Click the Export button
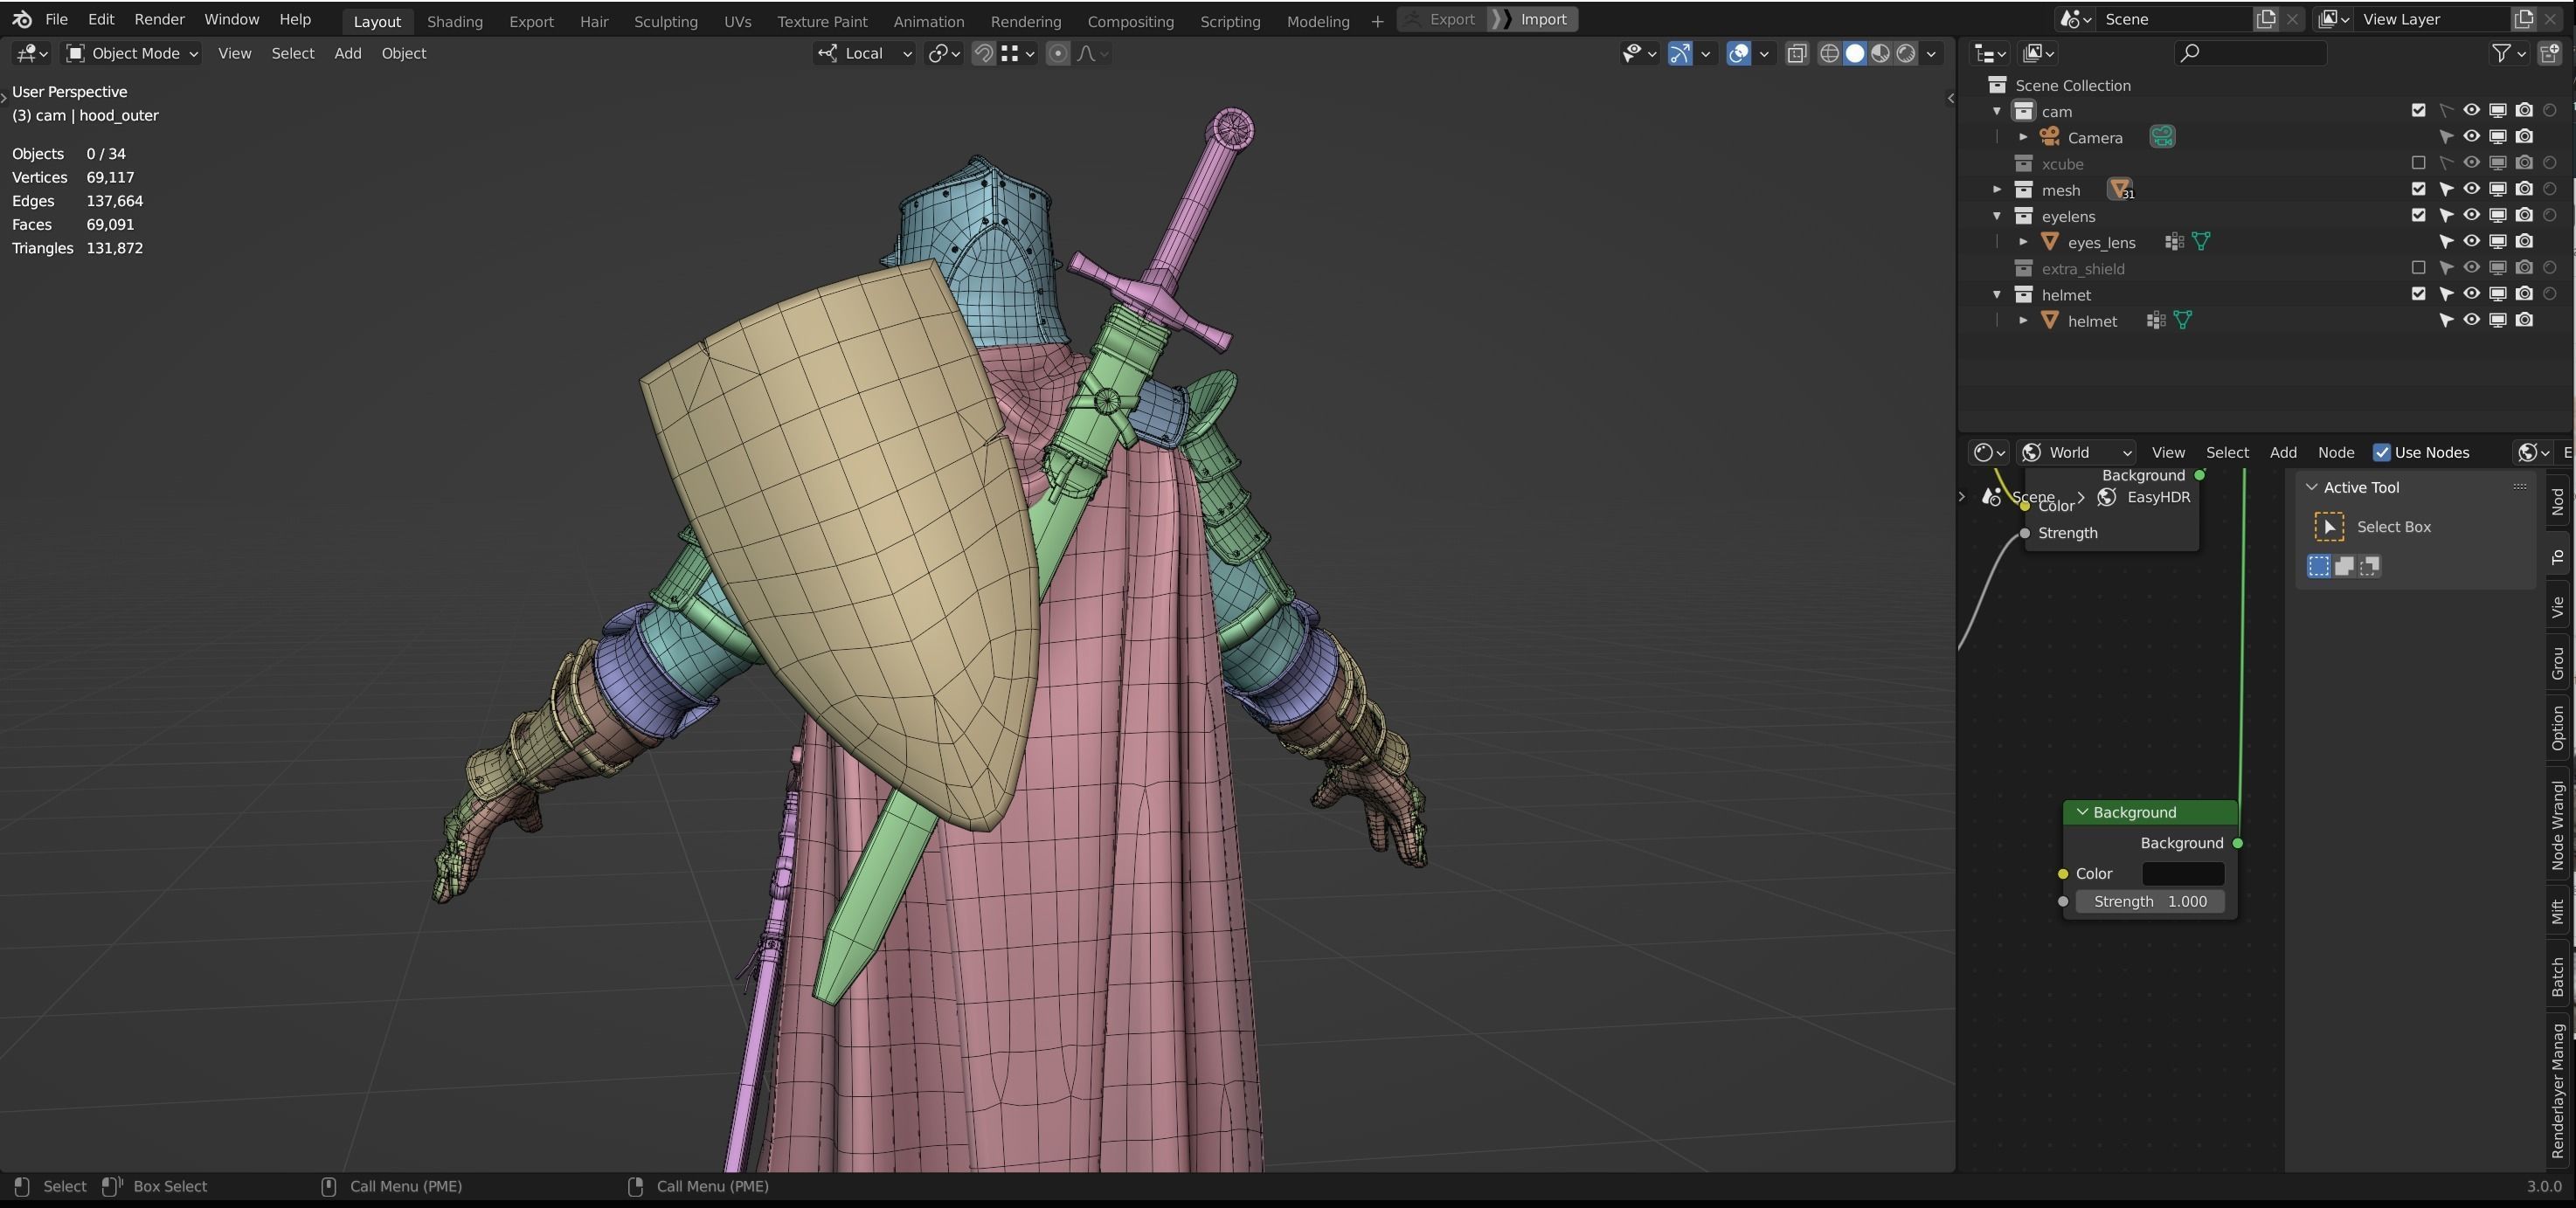 [x=1441, y=19]
